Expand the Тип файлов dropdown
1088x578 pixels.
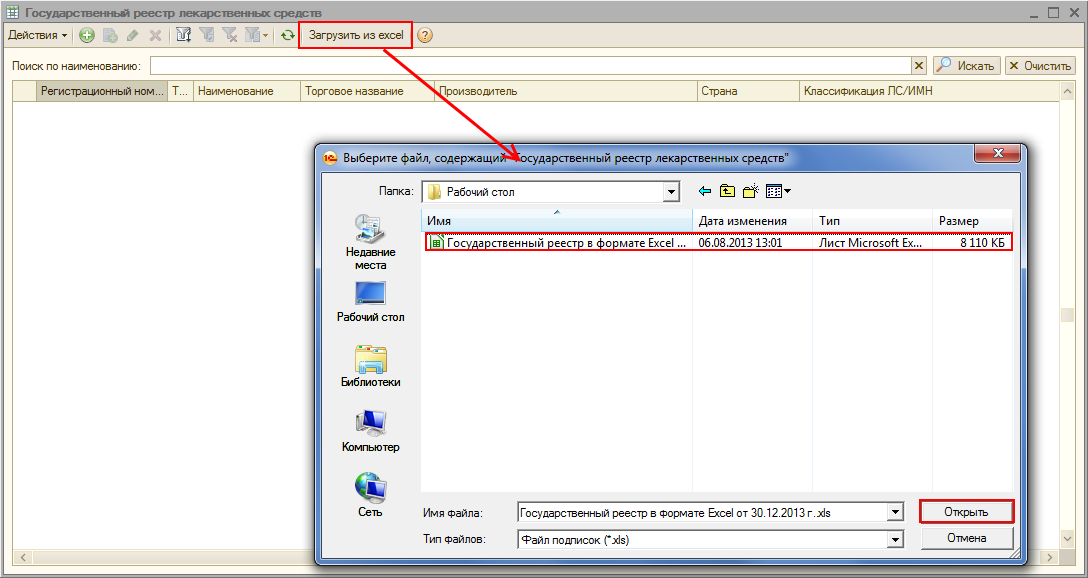coord(895,539)
